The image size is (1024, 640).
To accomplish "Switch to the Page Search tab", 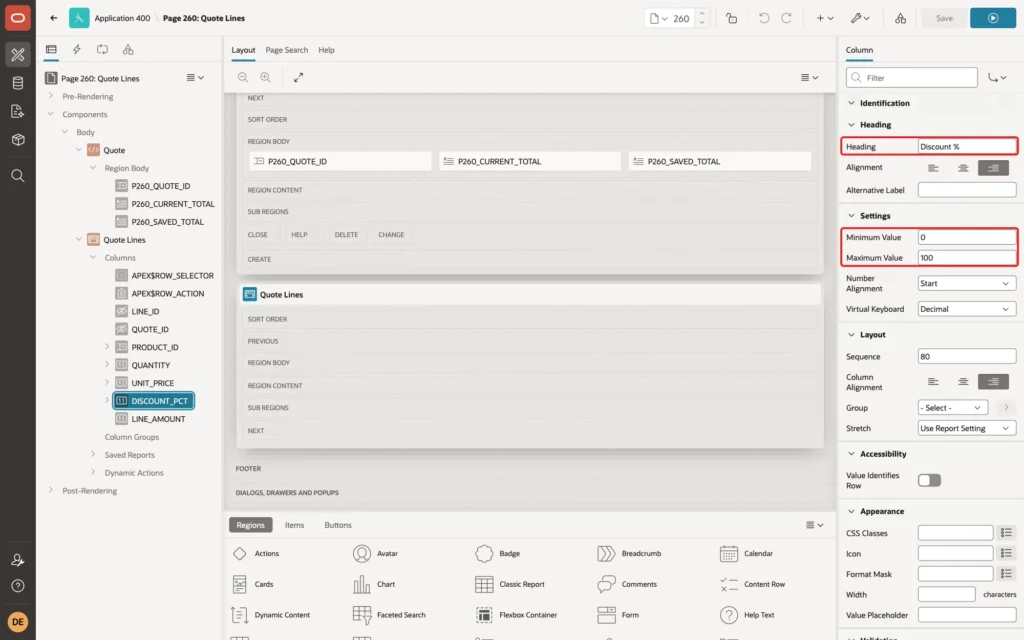I will (x=286, y=50).
